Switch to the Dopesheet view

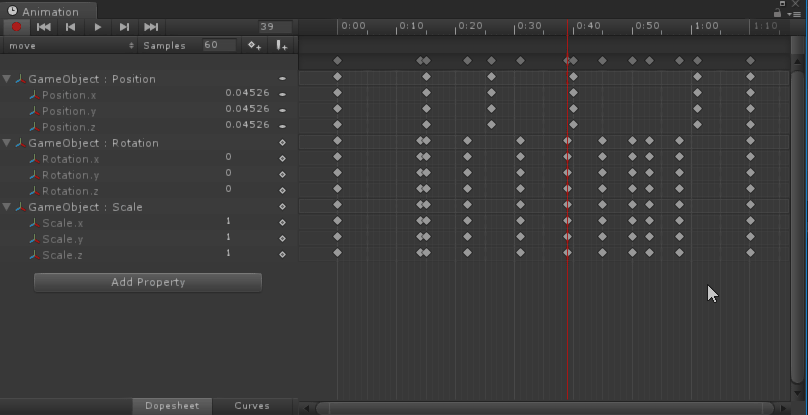click(172, 406)
